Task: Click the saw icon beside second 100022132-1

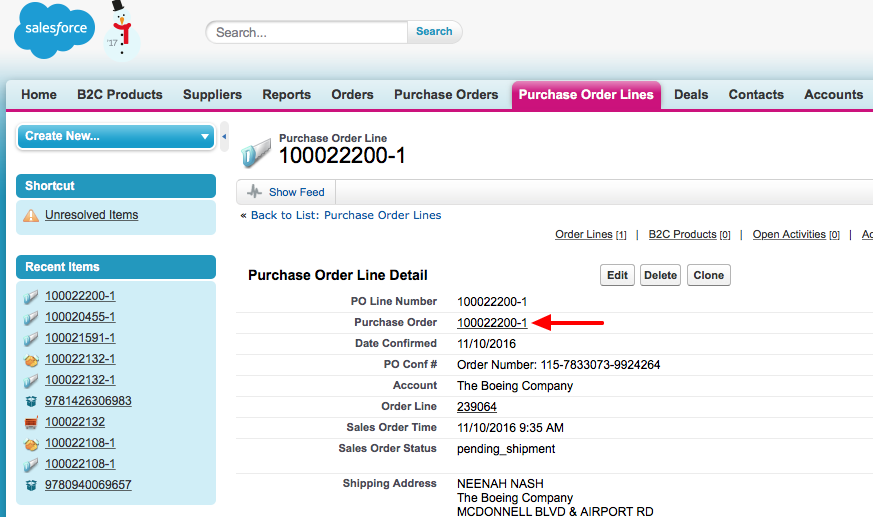Action: [31, 381]
